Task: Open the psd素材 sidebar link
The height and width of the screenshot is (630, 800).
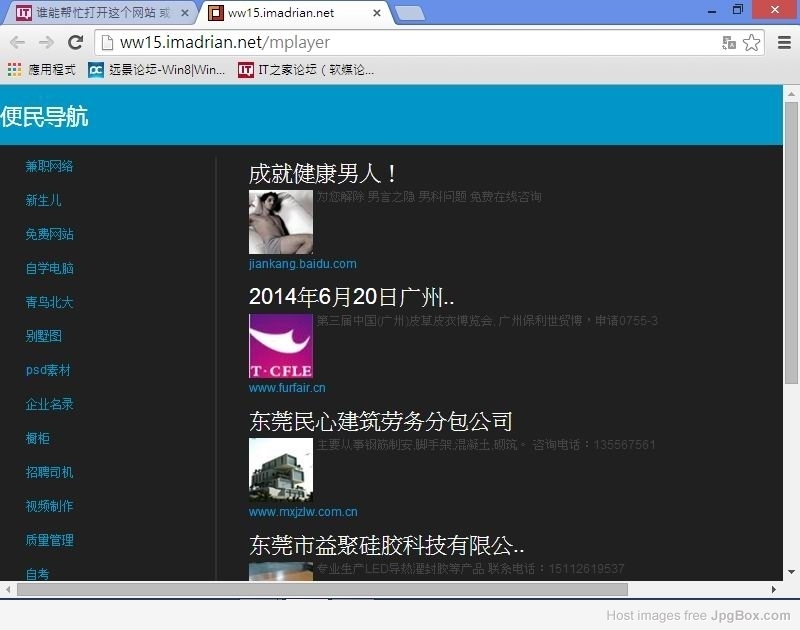Action: (x=48, y=370)
